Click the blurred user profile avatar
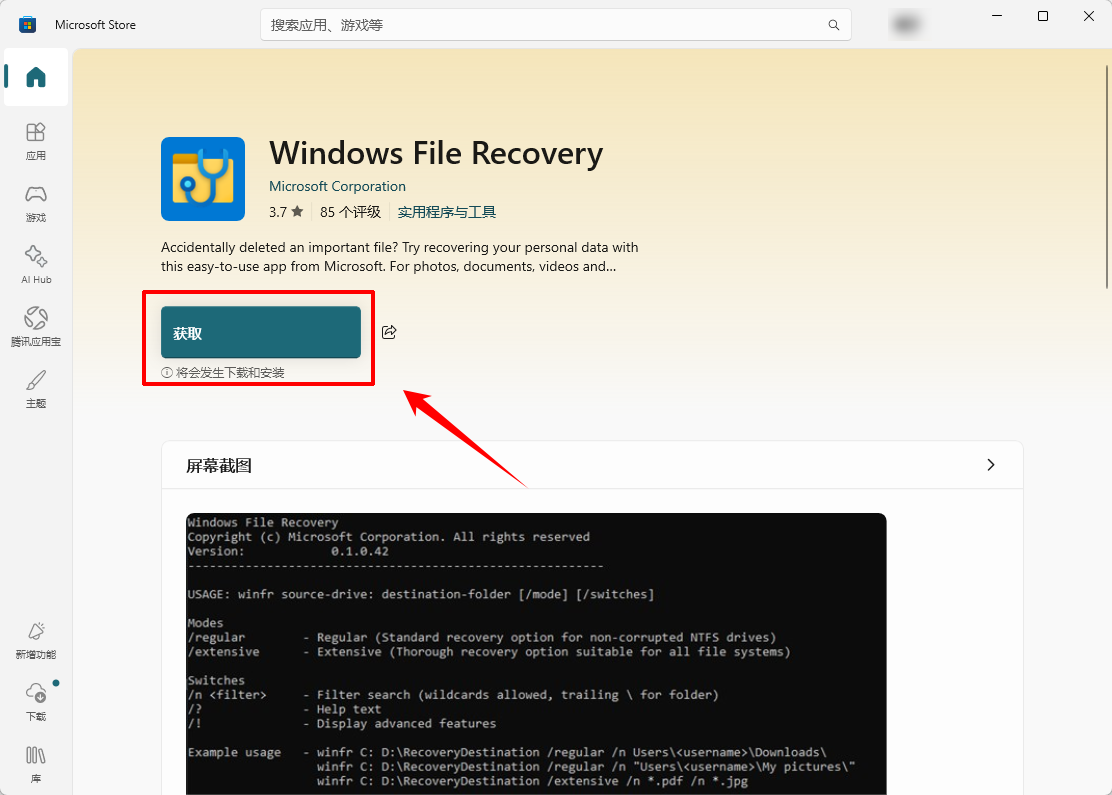Screen dimensions: 1112x795 coord(906,25)
